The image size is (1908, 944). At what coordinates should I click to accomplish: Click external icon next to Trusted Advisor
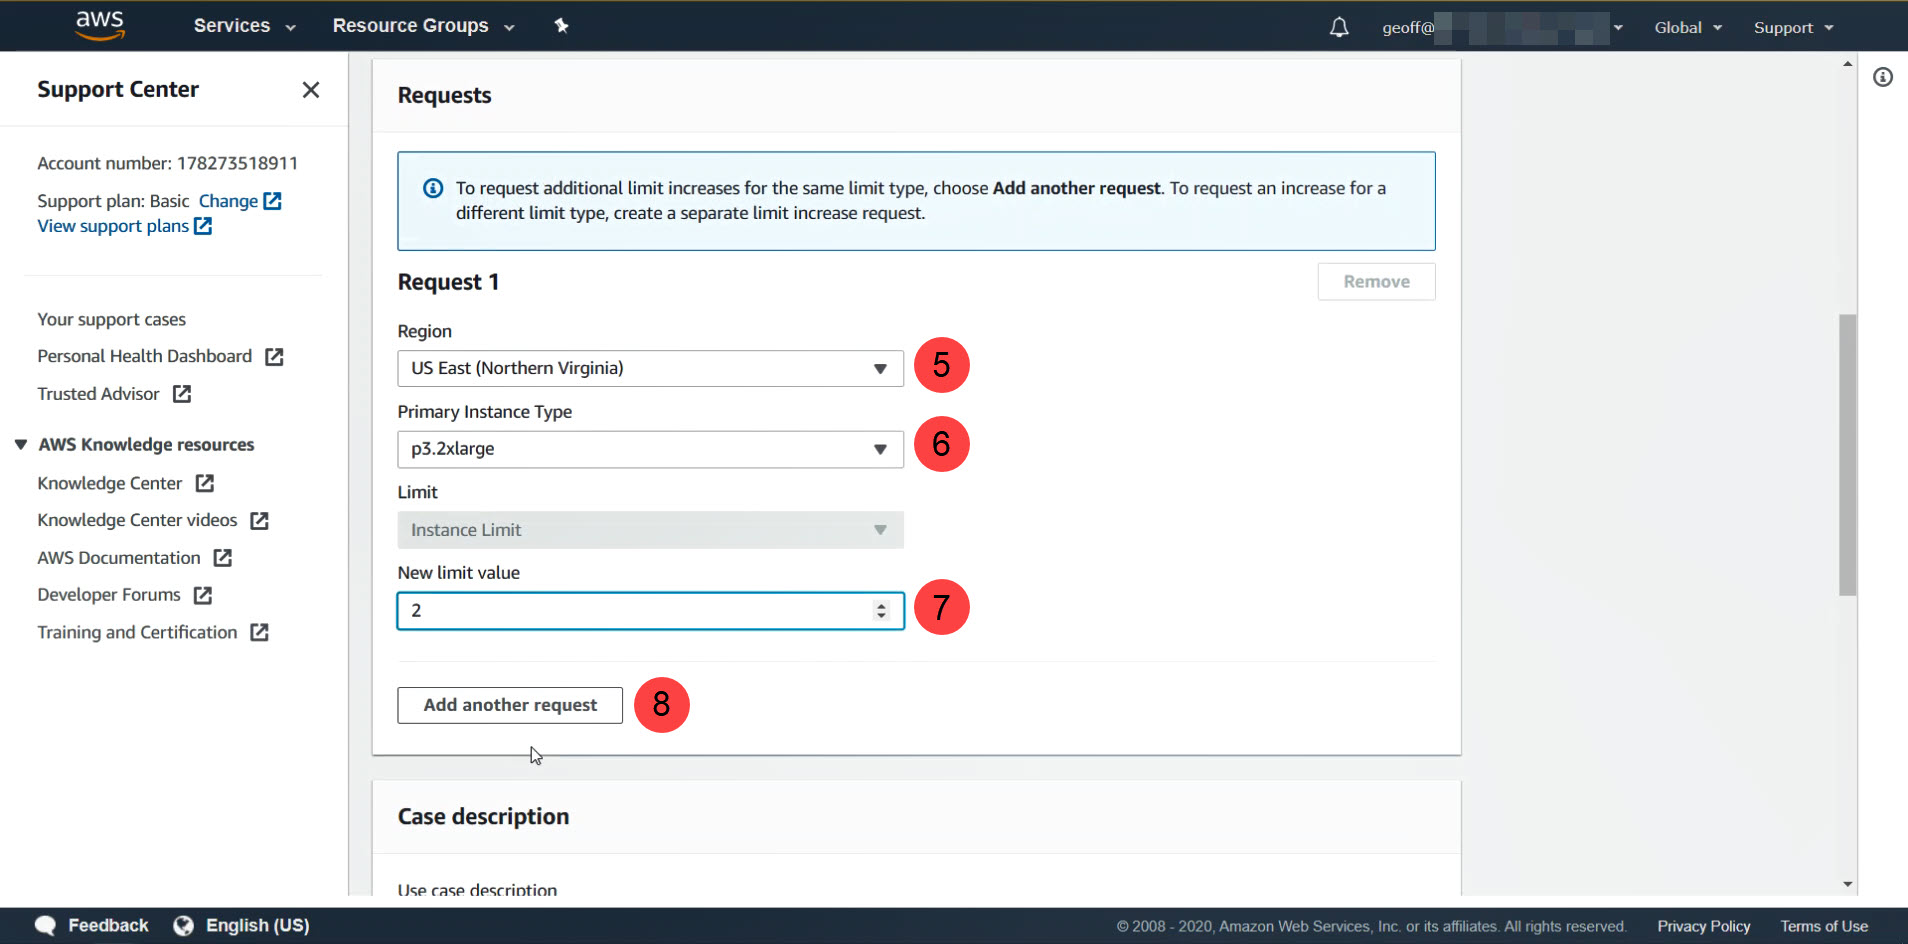tap(181, 394)
